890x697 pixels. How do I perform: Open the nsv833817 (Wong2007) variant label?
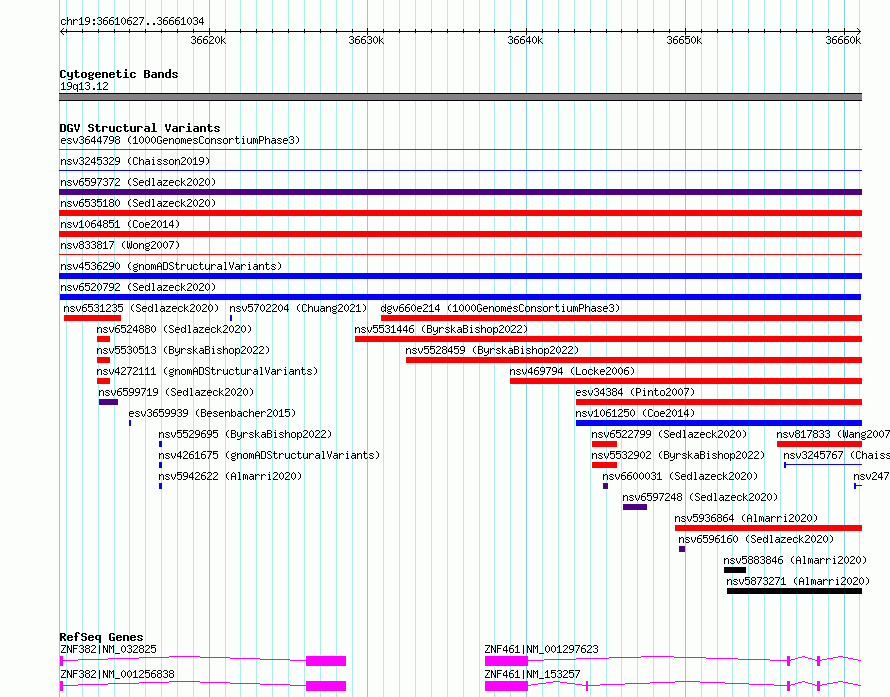pos(120,245)
